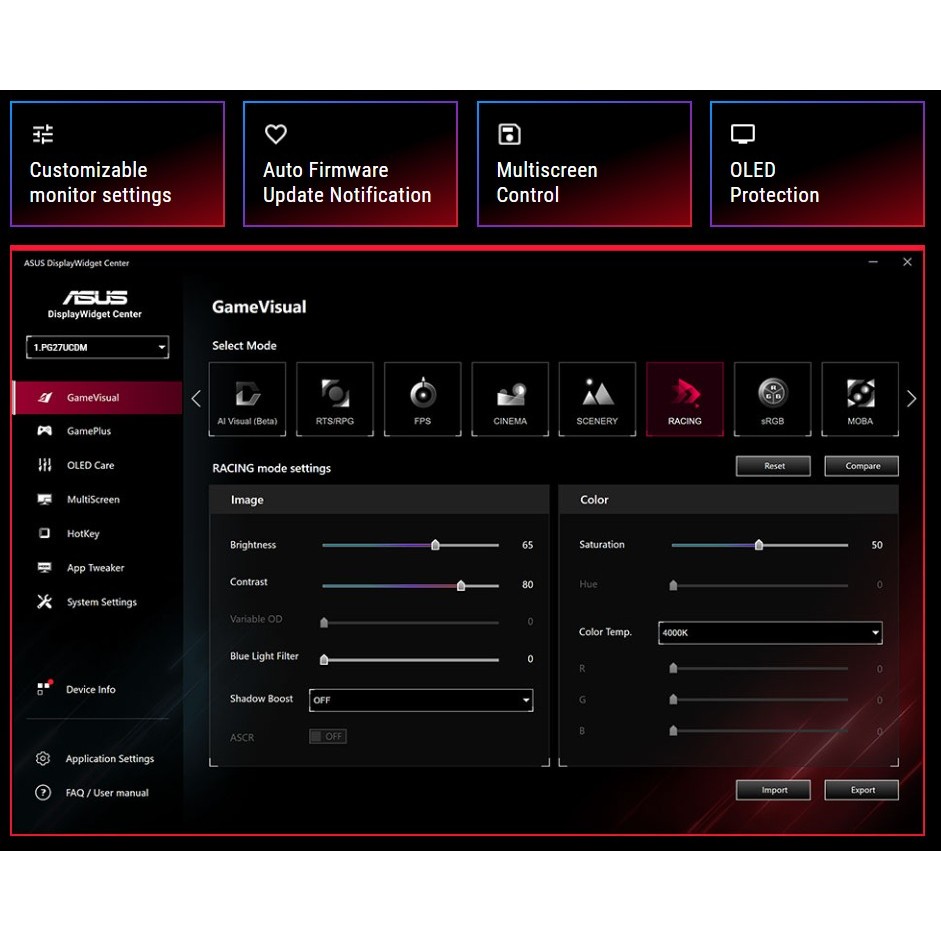The width and height of the screenshot is (941, 941).
Task: Open the Shadow Boost dropdown
Action: (x=421, y=700)
